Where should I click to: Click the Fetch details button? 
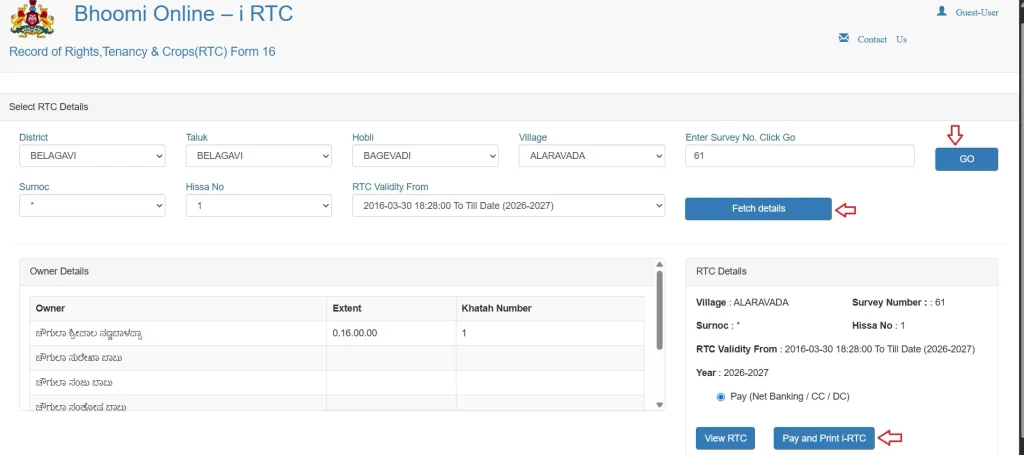(x=758, y=209)
